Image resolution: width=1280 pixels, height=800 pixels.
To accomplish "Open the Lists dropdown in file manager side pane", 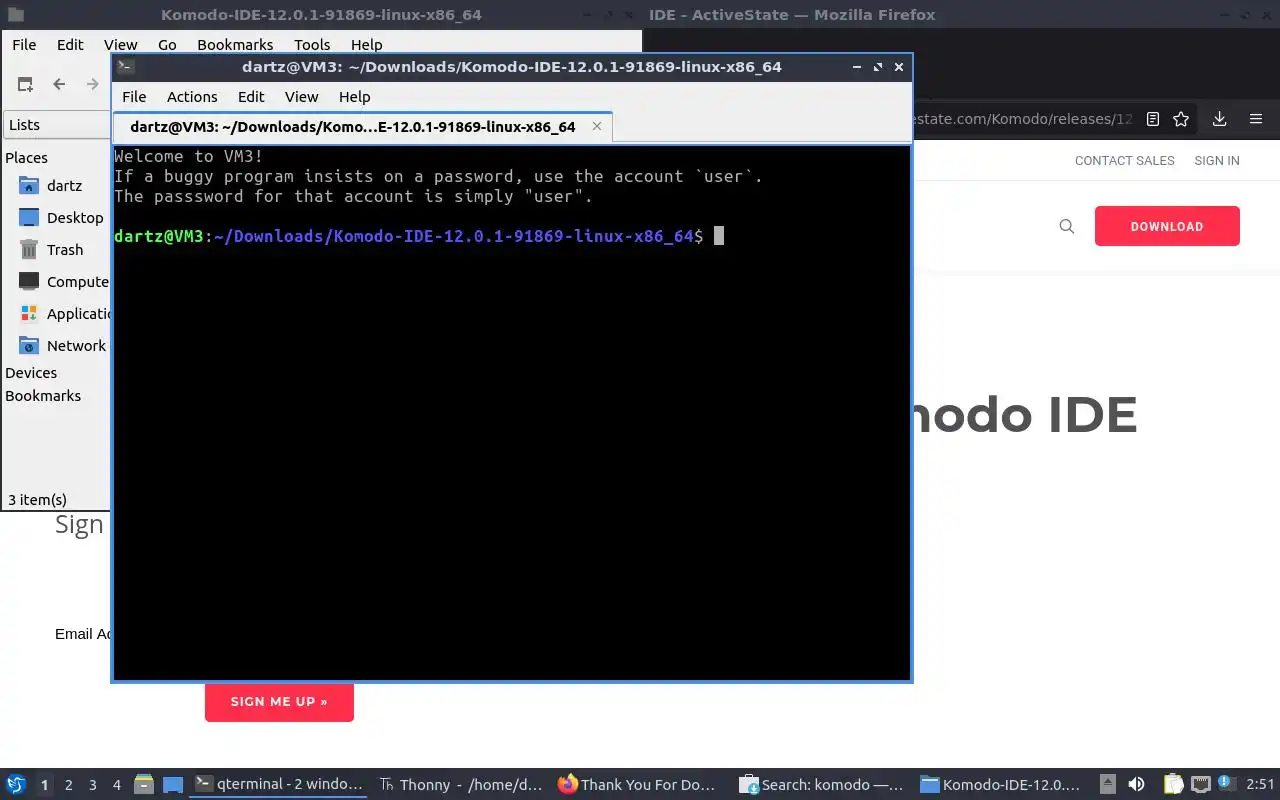I will (56, 125).
